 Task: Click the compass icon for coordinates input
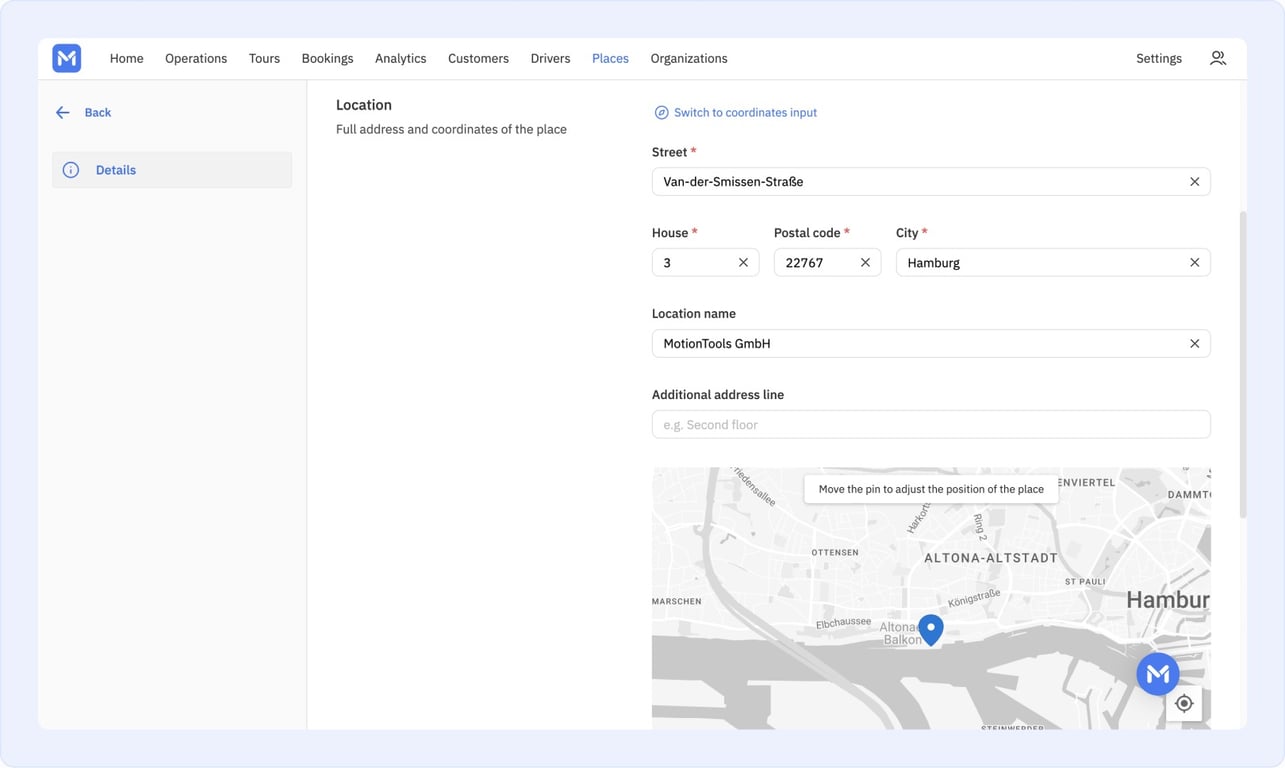(x=661, y=113)
